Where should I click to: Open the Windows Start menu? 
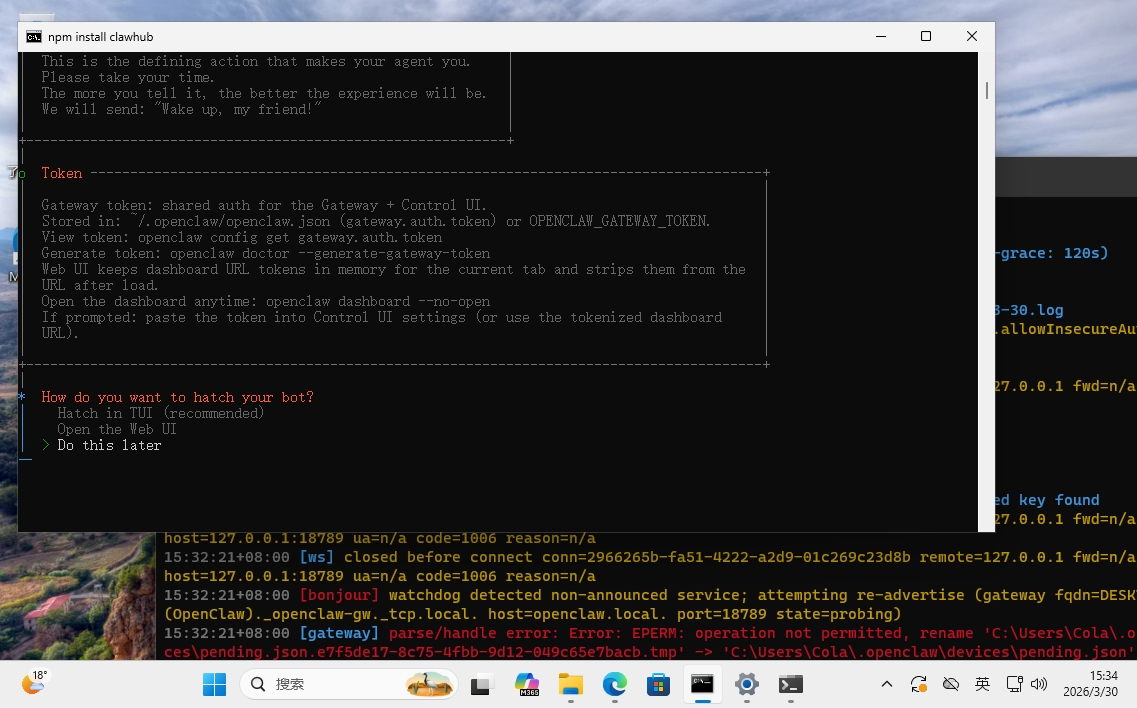click(x=214, y=684)
